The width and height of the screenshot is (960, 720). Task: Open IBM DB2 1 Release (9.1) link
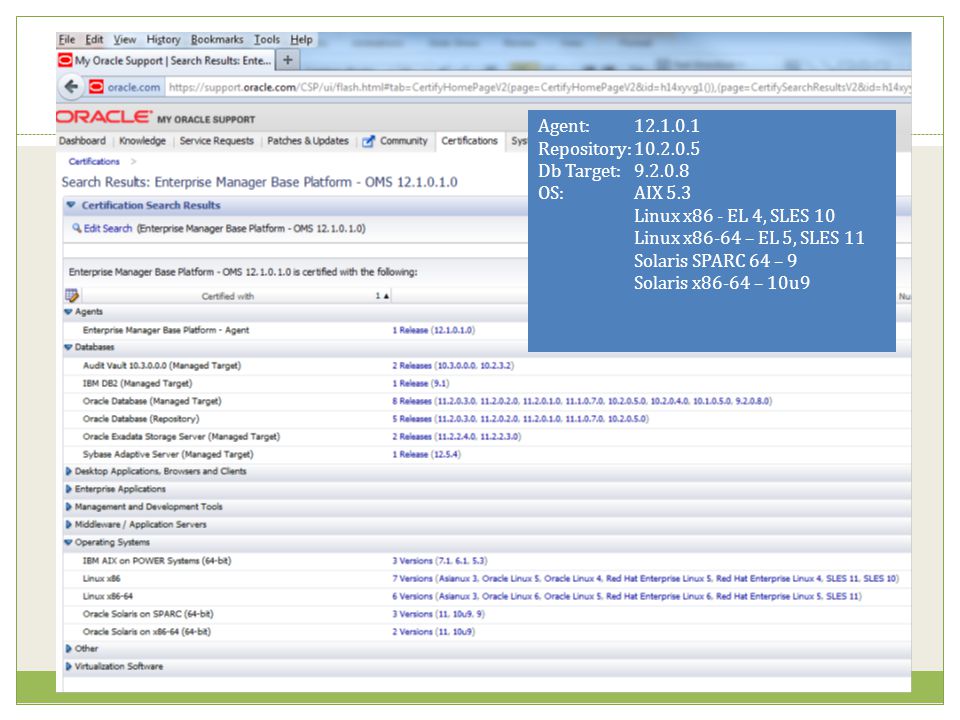[421, 383]
